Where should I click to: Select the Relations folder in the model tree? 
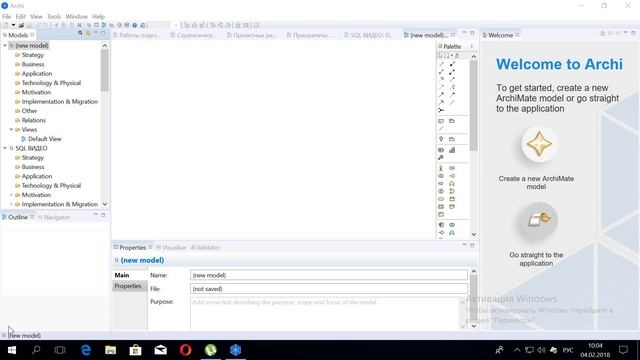pyautogui.click(x=33, y=120)
